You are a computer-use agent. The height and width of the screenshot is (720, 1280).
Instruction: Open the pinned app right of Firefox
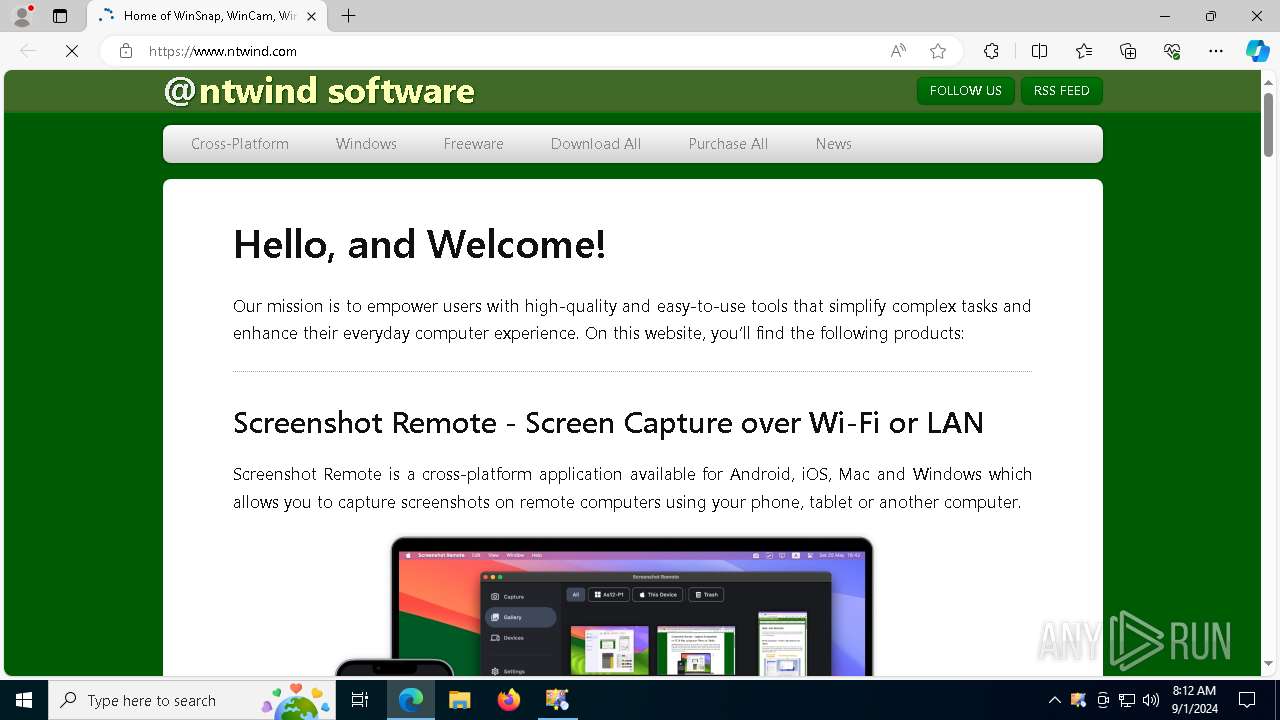pyautogui.click(x=557, y=700)
